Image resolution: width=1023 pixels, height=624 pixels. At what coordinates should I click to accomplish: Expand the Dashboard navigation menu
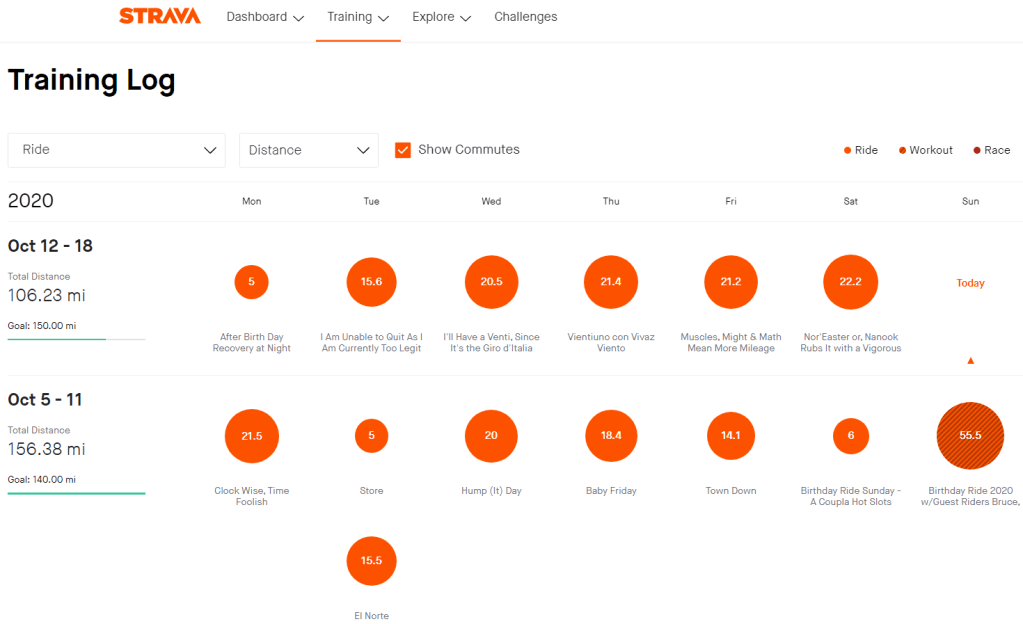pos(265,17)
